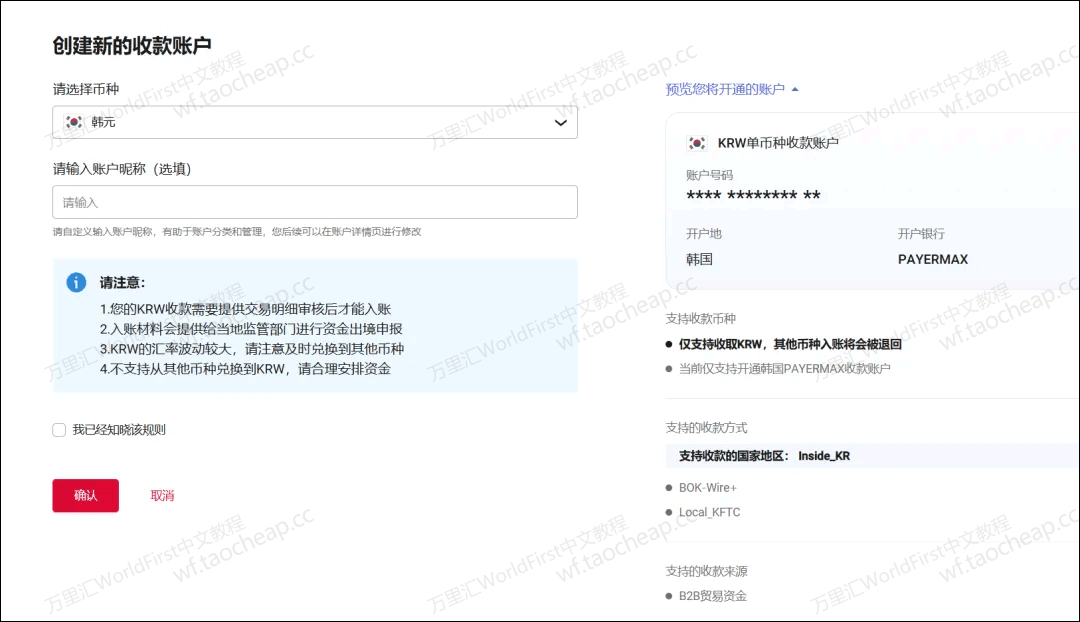The image size is (1080, 622).
Task: Click note 3 about KRW exchange rate fluctuation
Action: point(252,349)
